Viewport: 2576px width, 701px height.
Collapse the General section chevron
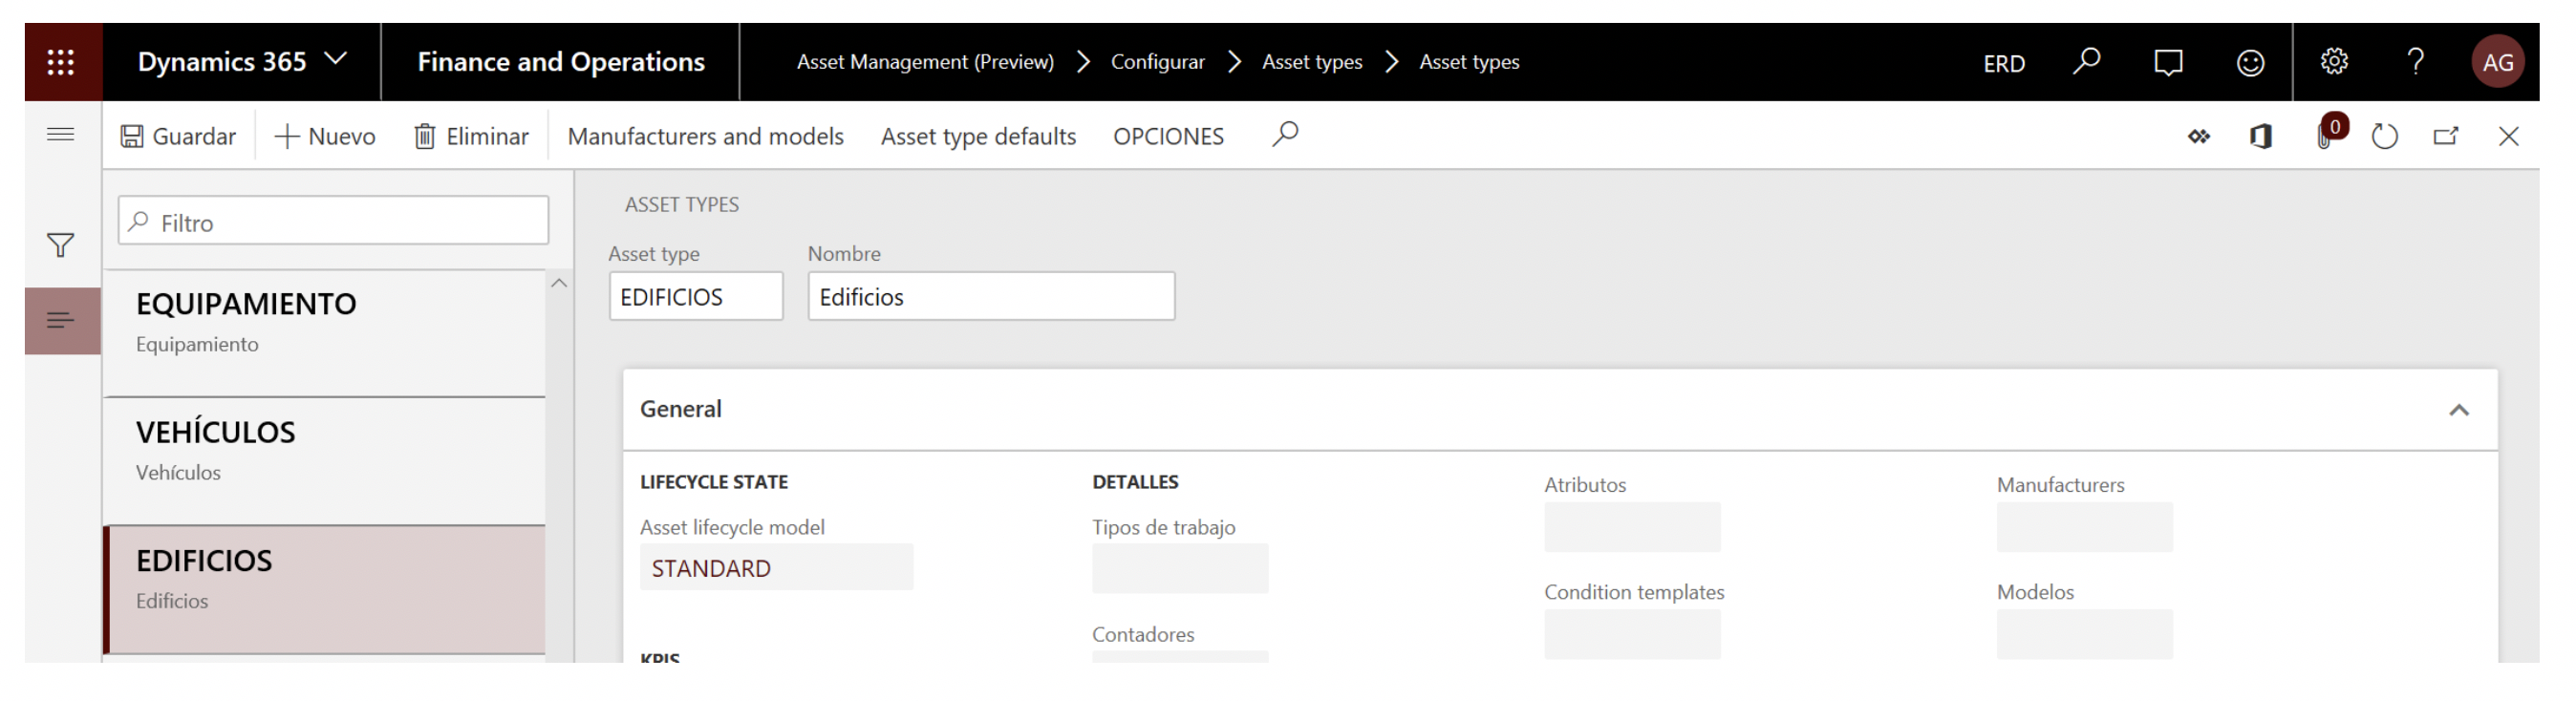[x=2459, y=410]
